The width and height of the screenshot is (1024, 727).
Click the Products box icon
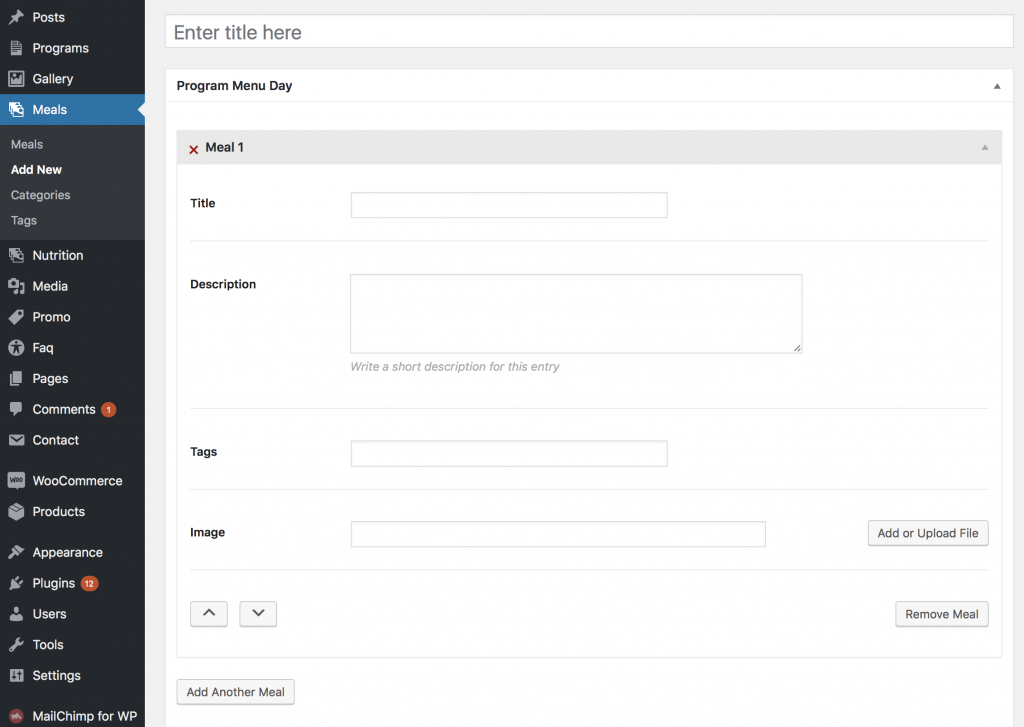tap(16, 511)
